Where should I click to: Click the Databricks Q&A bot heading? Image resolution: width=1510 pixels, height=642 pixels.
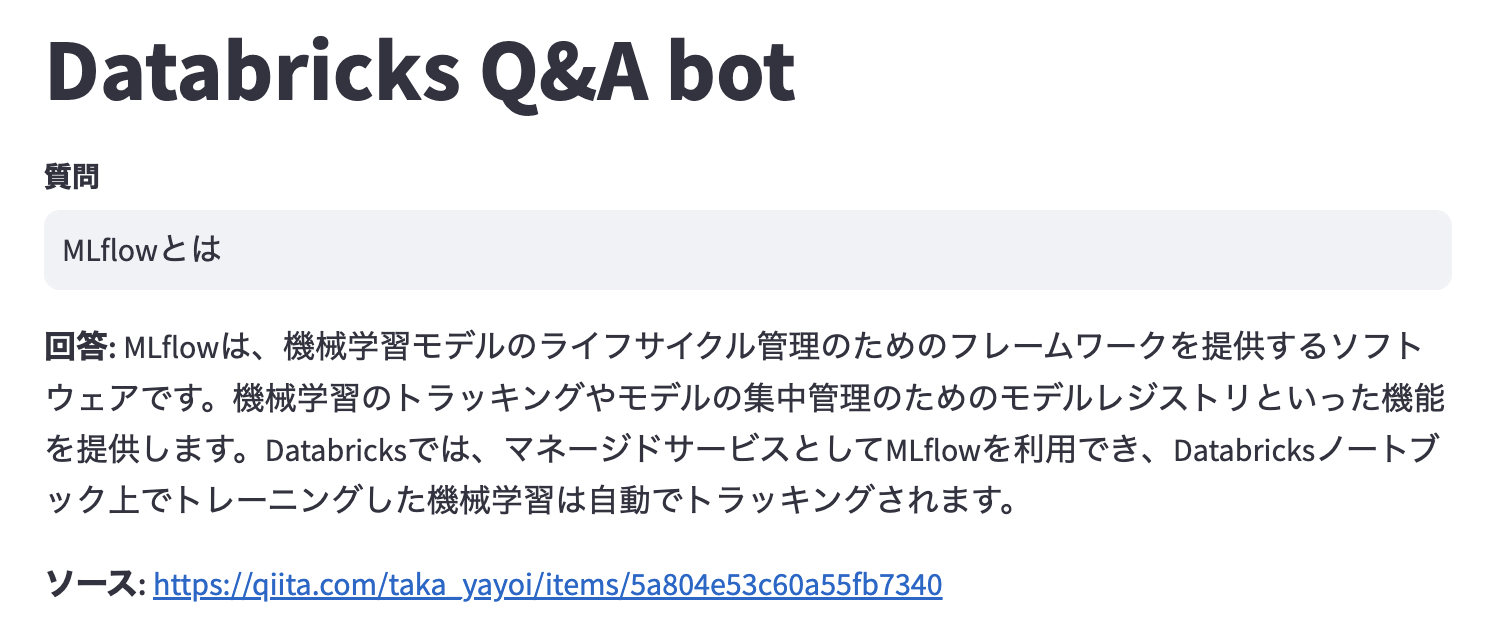(x=420, y=68)
